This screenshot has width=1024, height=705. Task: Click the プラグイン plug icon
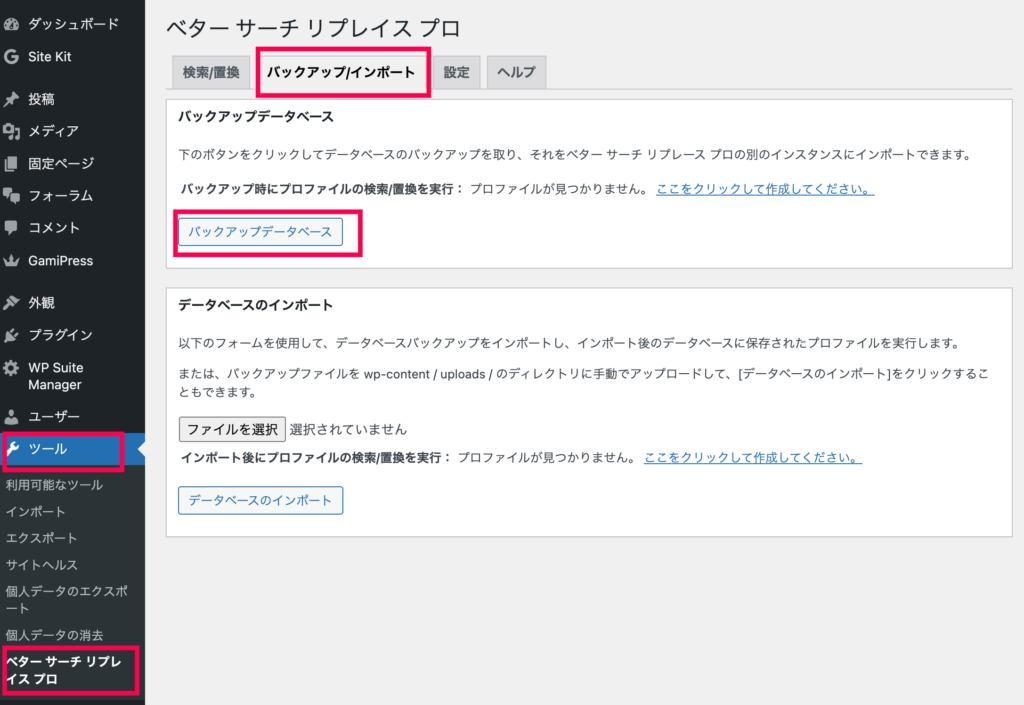[x=11, y=335]
